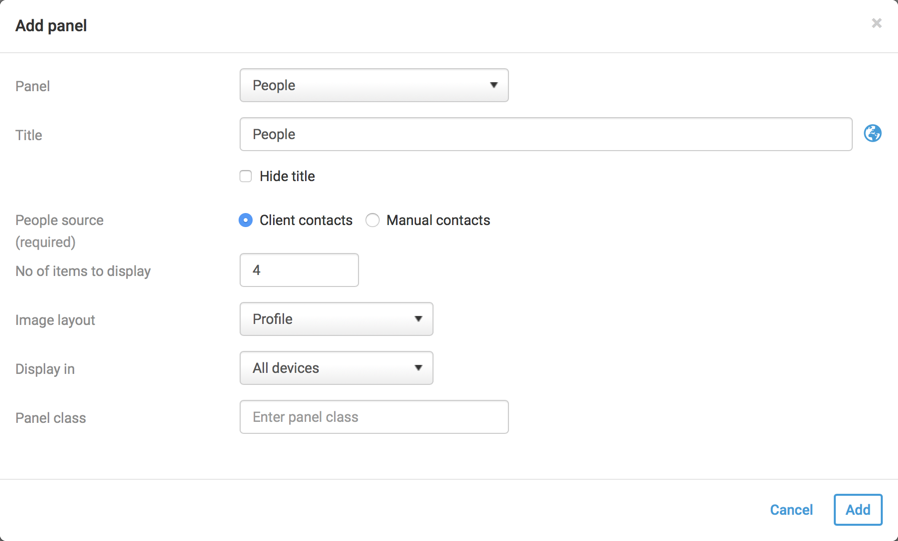Viewport: 898px width, 541px height.
Task: Open the Panel dropdown showing People
Action: pos(374,86)
